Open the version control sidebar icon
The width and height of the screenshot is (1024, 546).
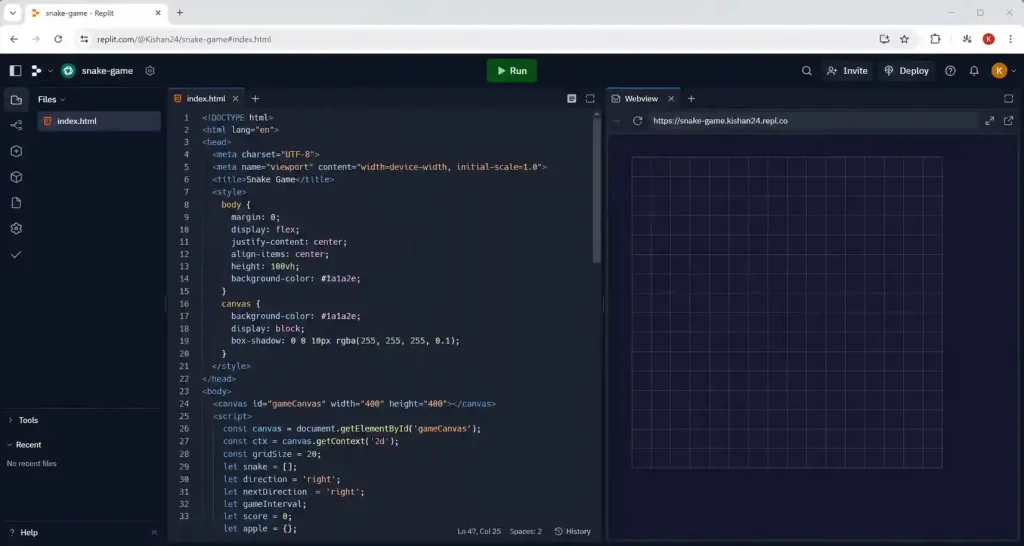click(x=16, y=125)
